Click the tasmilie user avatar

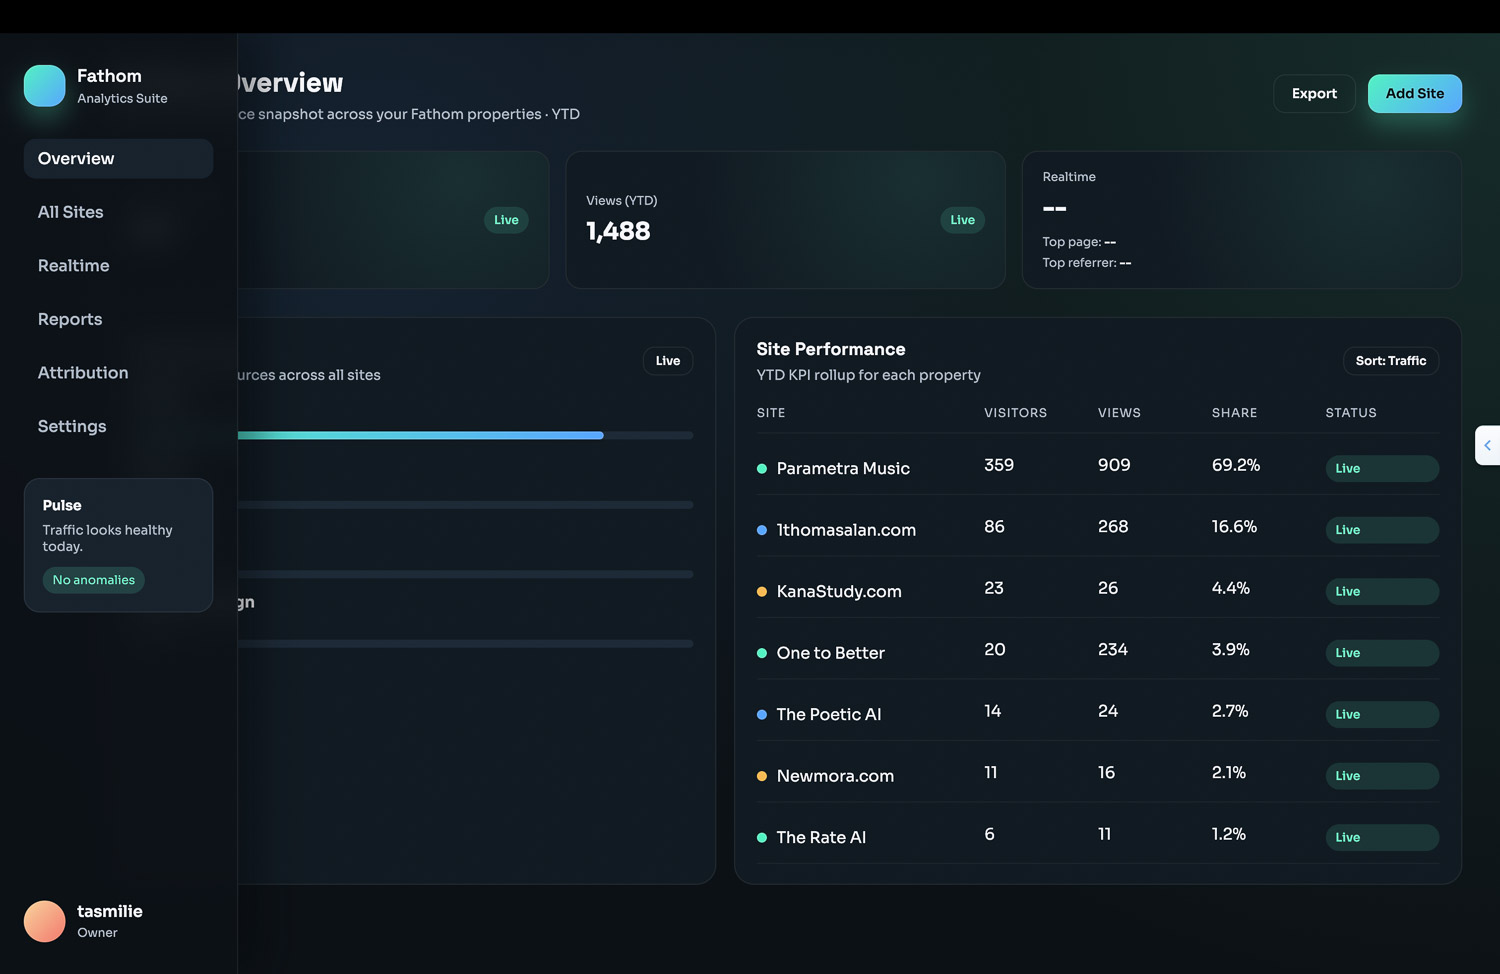coord(45,921)
